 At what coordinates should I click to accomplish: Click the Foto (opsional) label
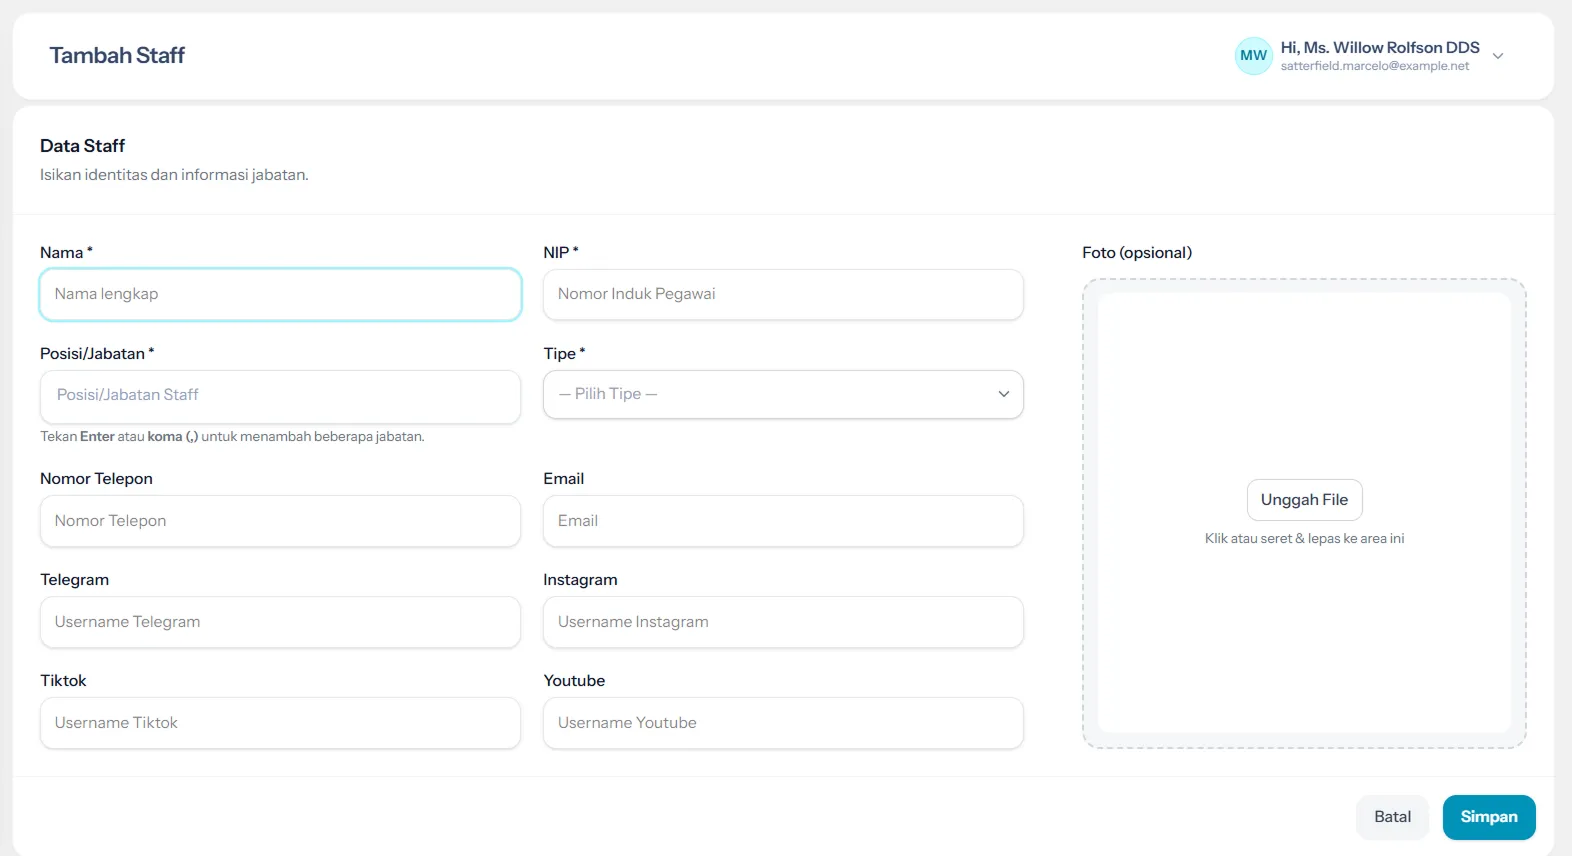[1137, 253]
